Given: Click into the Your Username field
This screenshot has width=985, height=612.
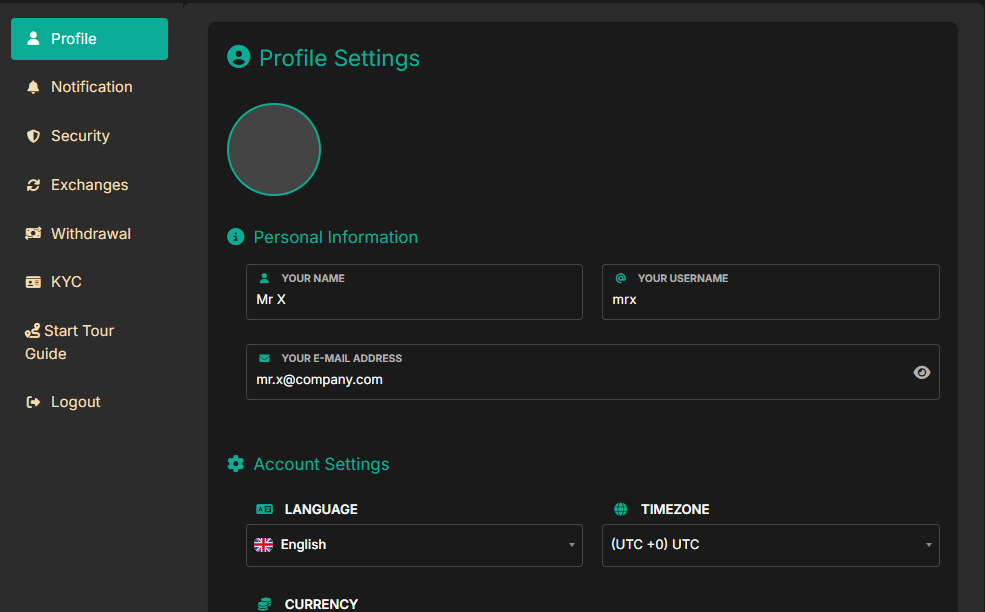Looking at the screenshot, I should 770,299.
